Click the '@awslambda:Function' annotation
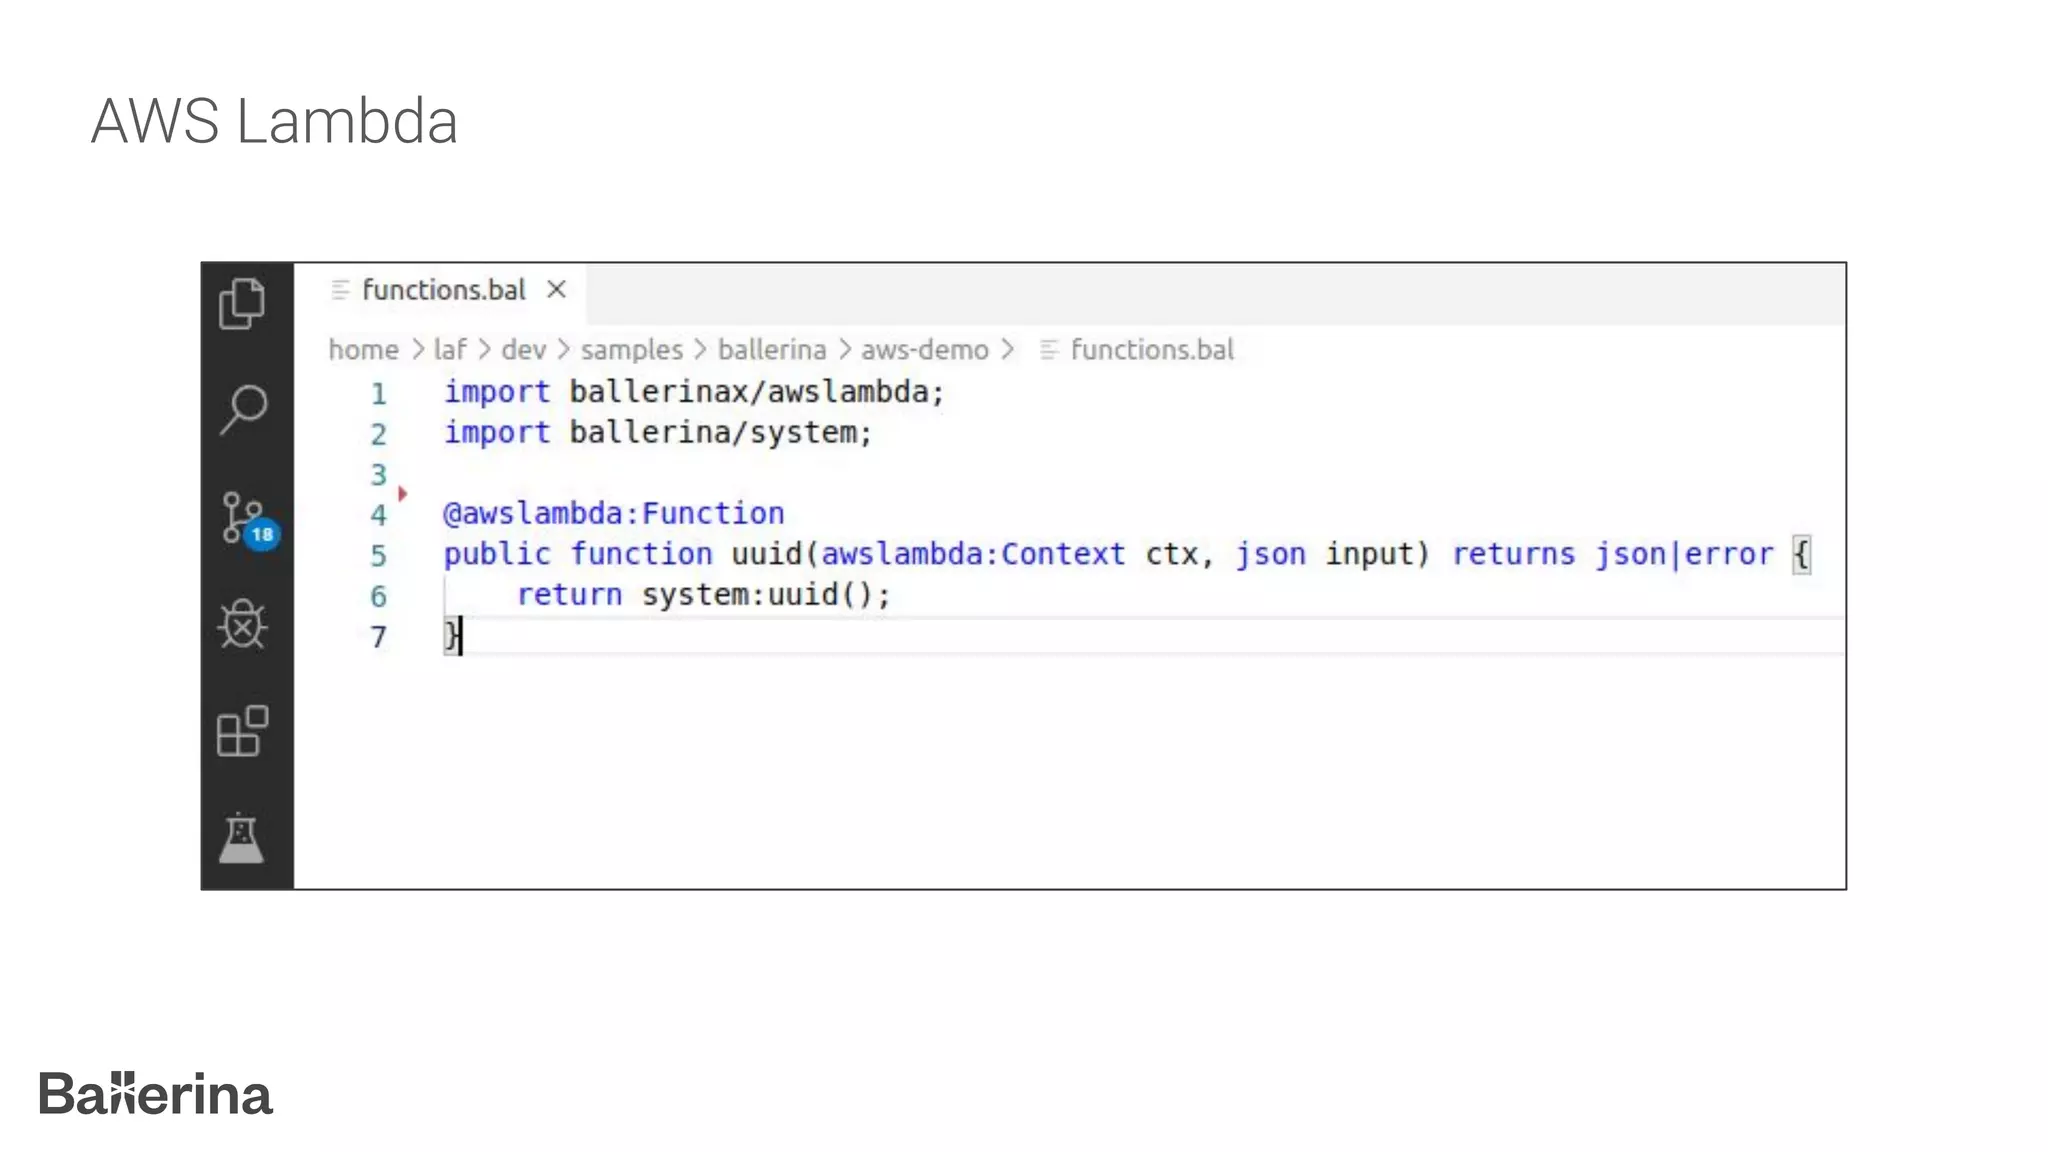Image resolution: width=2048 pixels, height=1152 pixels. pos(614,514)
